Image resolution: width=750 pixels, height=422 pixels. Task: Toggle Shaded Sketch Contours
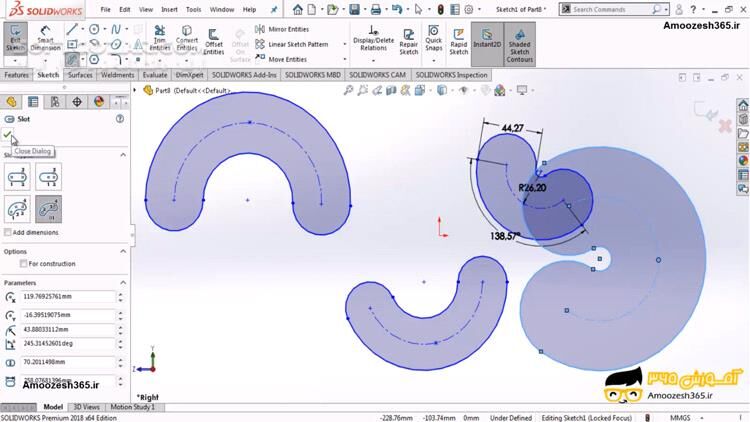pyautogui.click(x=519, y=43)
